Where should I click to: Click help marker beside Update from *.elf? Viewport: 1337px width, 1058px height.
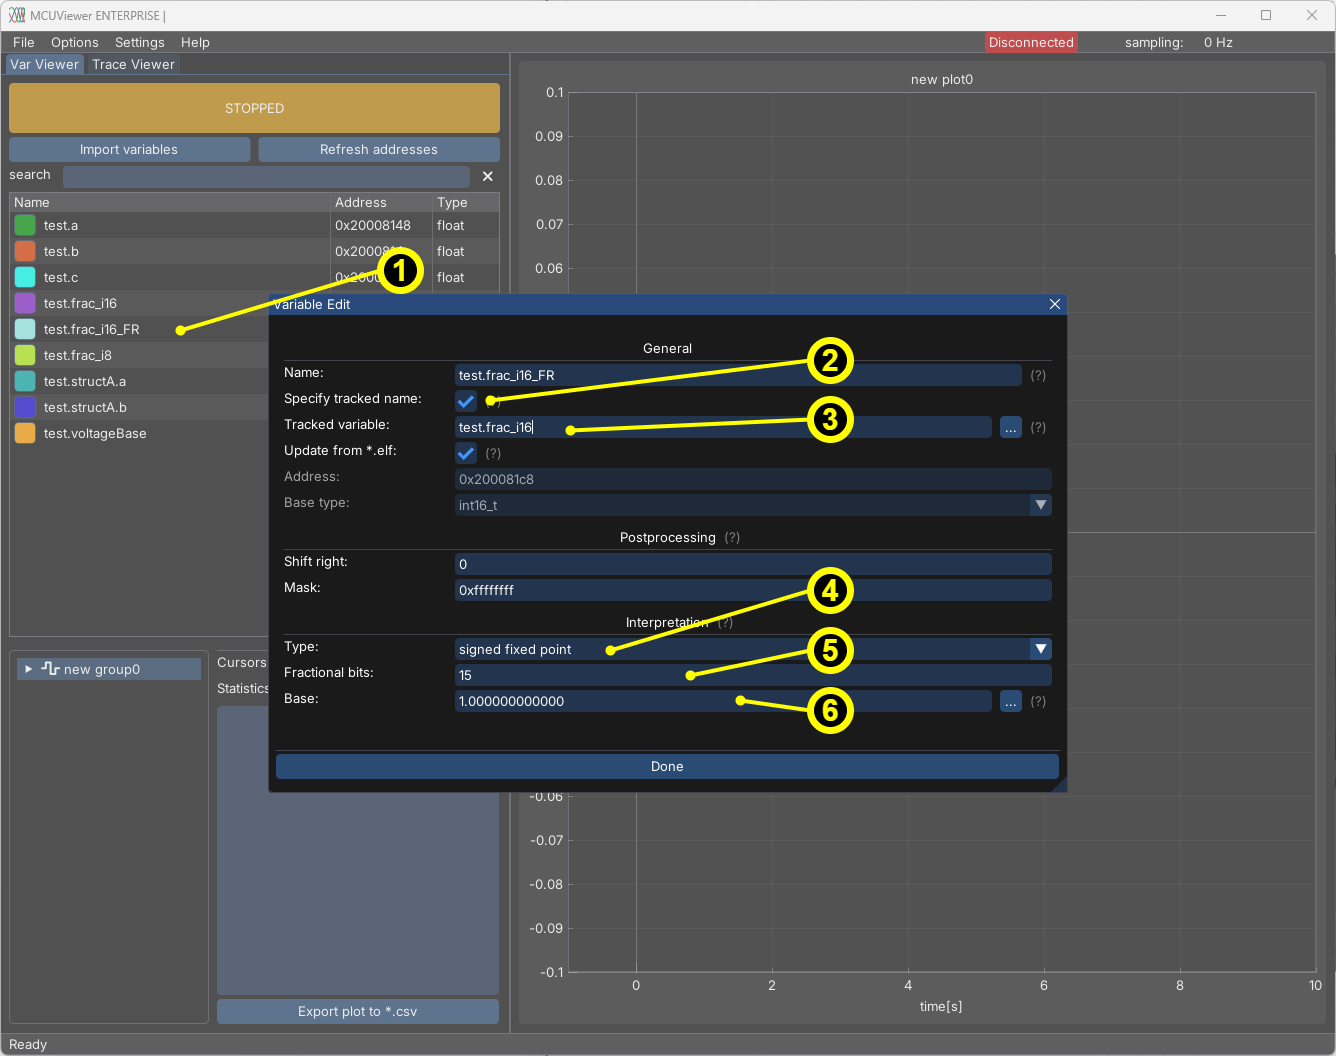pyautogui.click(x=493, y=454)
